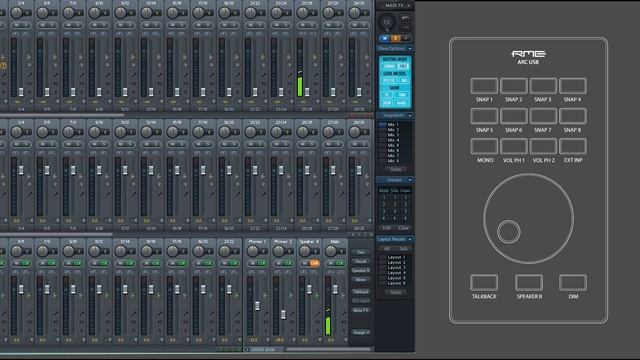The width and height of the screenshot is (640, 360).
Task: Open wrench settings on Phones 2 channel
Action: 292,313
